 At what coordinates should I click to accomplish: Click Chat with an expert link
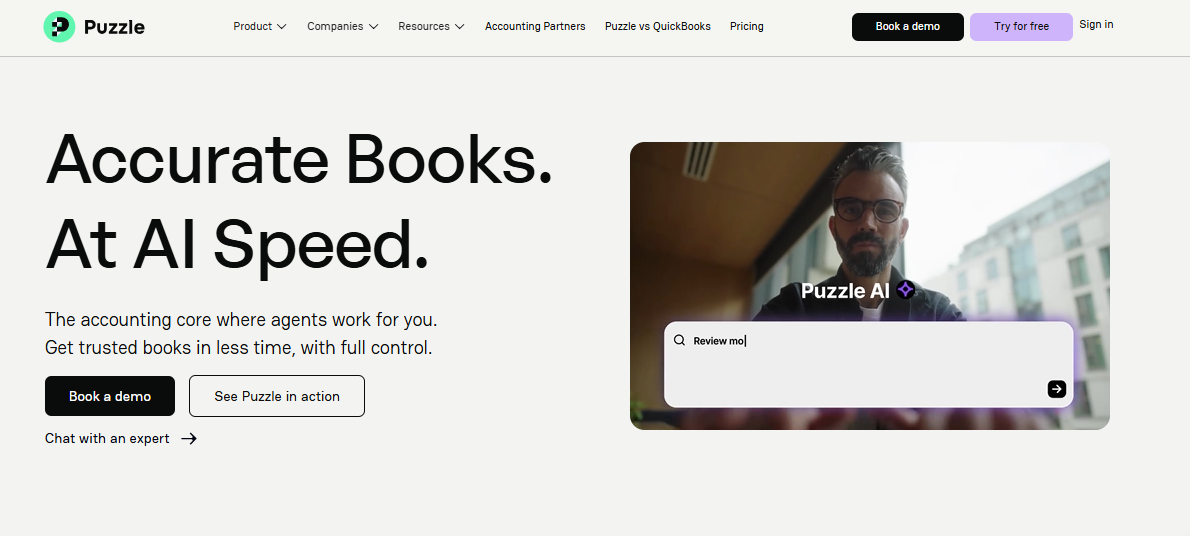tap(107, 438)
